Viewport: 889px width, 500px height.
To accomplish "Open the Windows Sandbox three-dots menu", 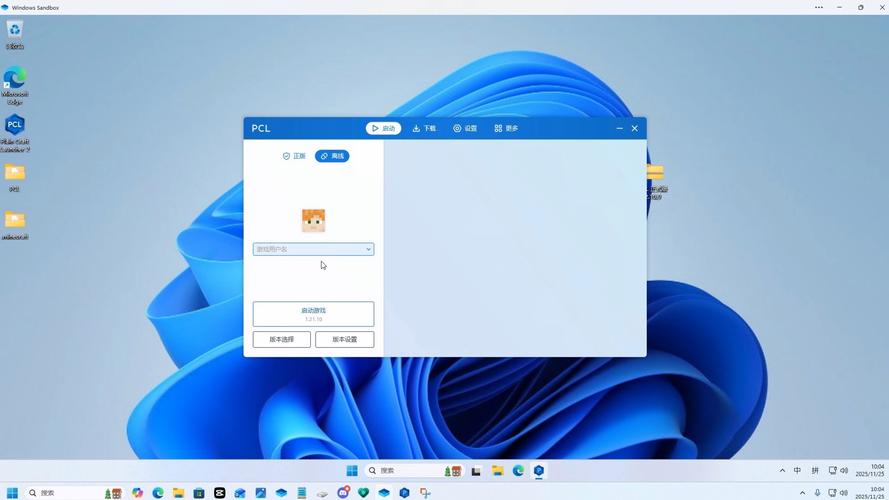I will 819,7.
